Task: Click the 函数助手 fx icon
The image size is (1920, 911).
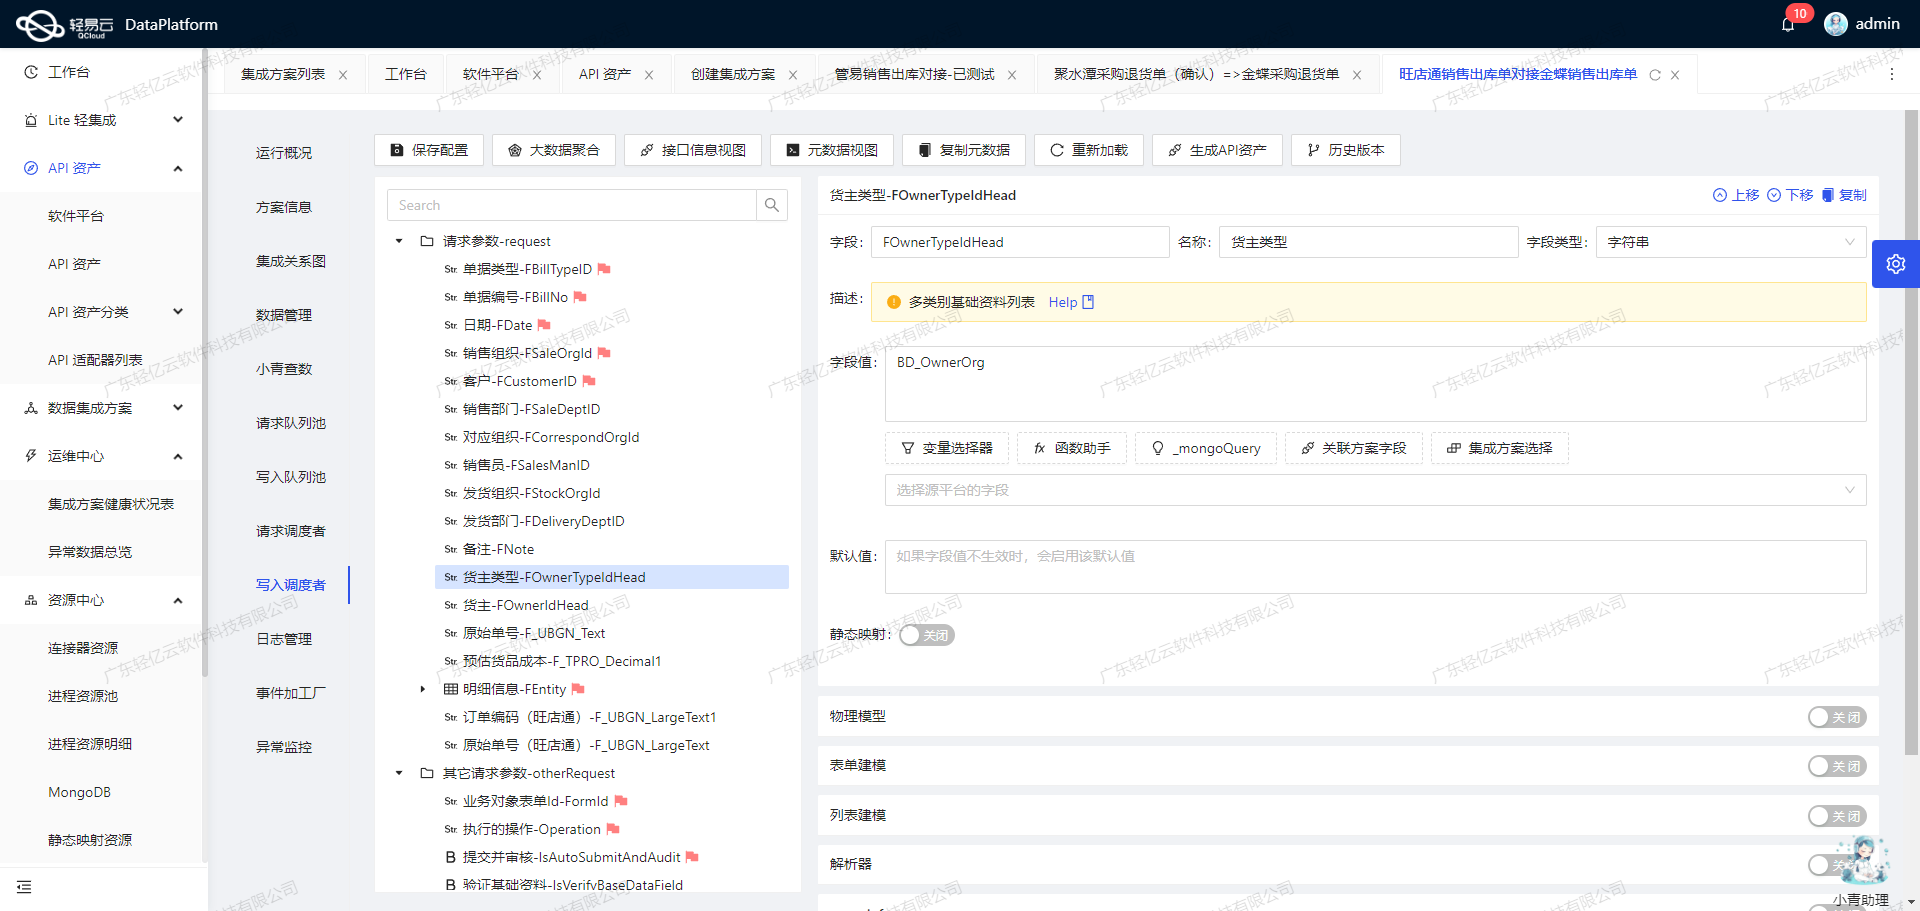Action: point(1040,448)
